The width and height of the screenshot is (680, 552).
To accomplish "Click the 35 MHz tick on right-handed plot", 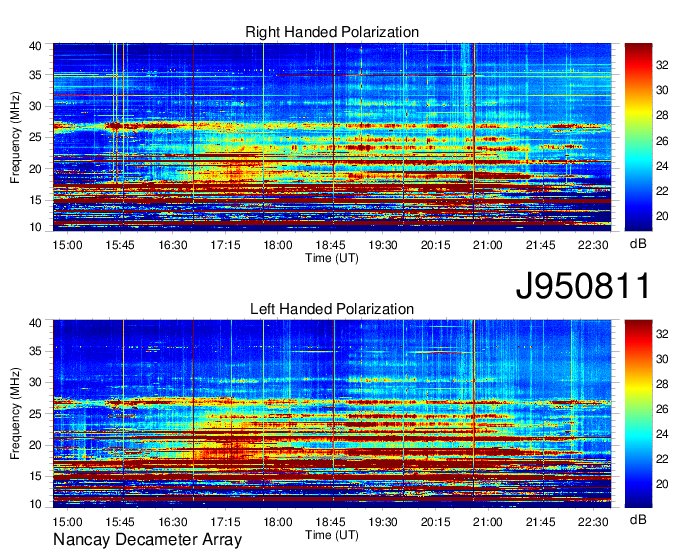I will 35,75.
